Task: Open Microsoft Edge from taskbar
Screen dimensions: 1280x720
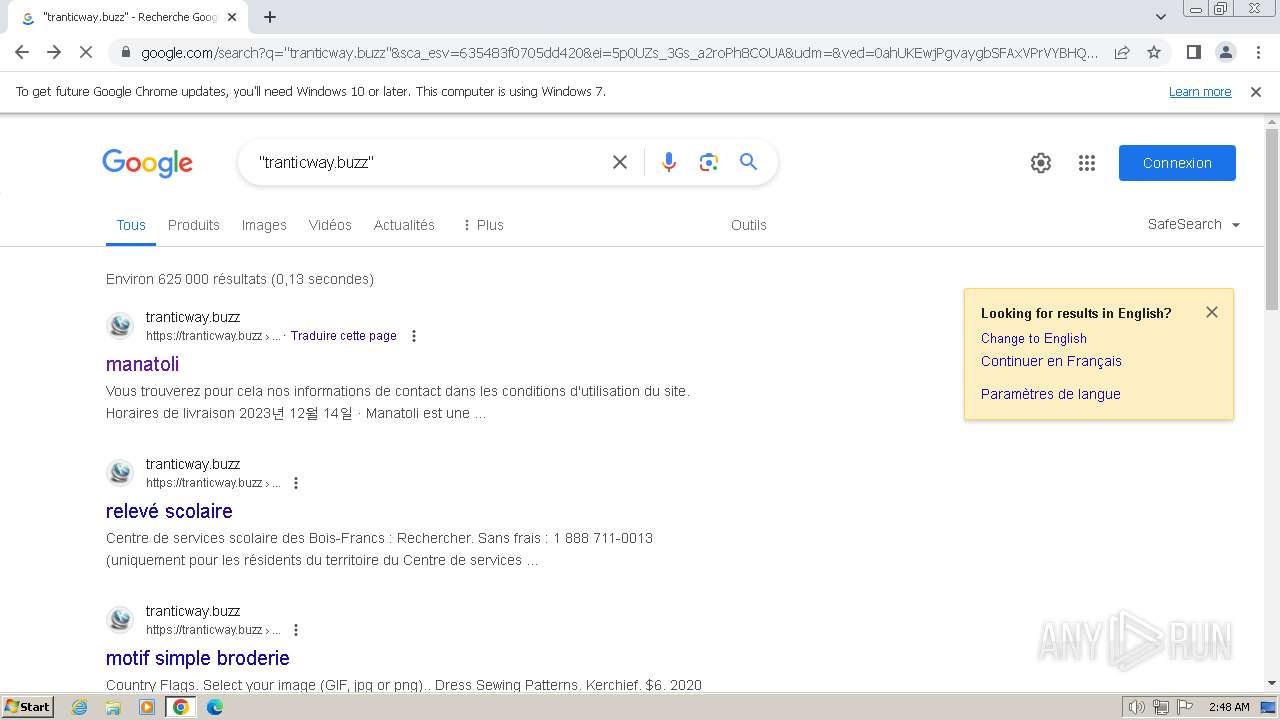Action: tap(214, 707)
